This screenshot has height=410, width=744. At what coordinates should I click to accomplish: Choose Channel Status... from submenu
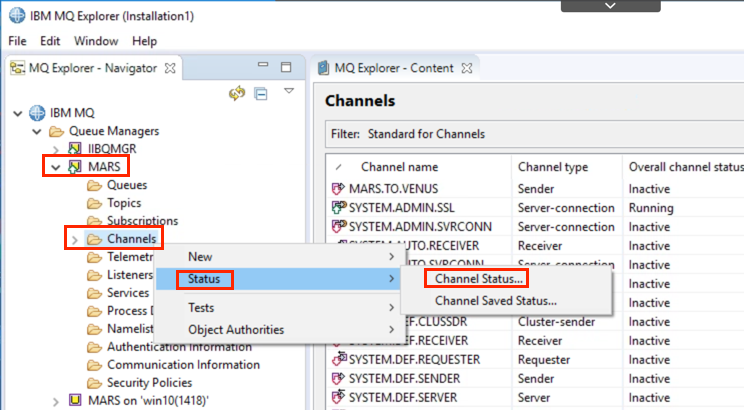tap(506, 279)
